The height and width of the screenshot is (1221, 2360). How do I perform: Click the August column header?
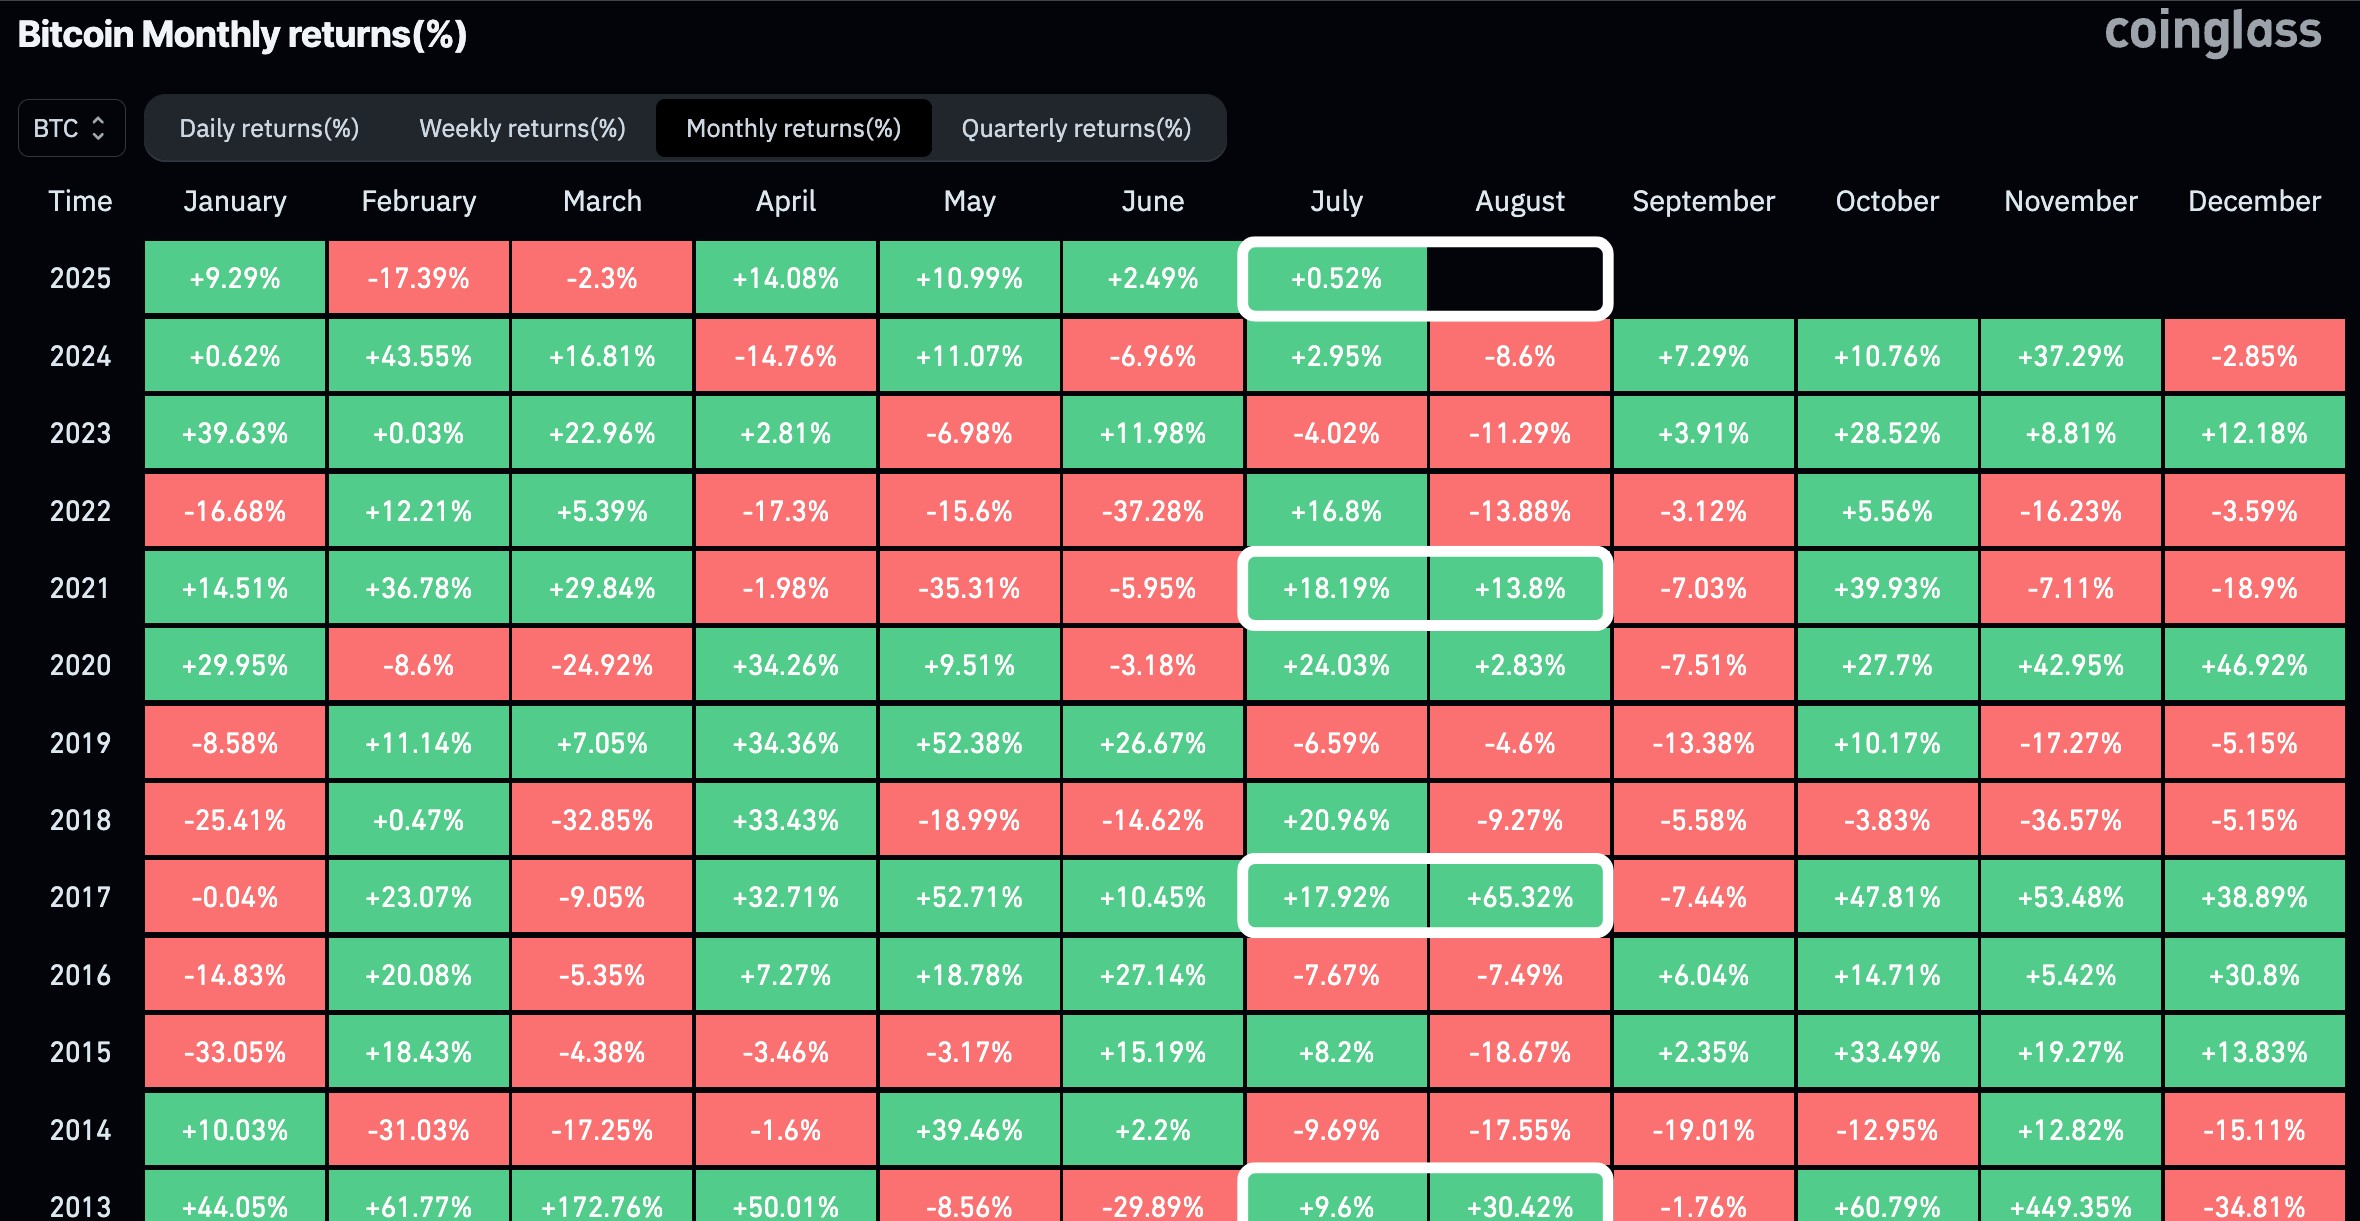click(x=1520, y=201)
